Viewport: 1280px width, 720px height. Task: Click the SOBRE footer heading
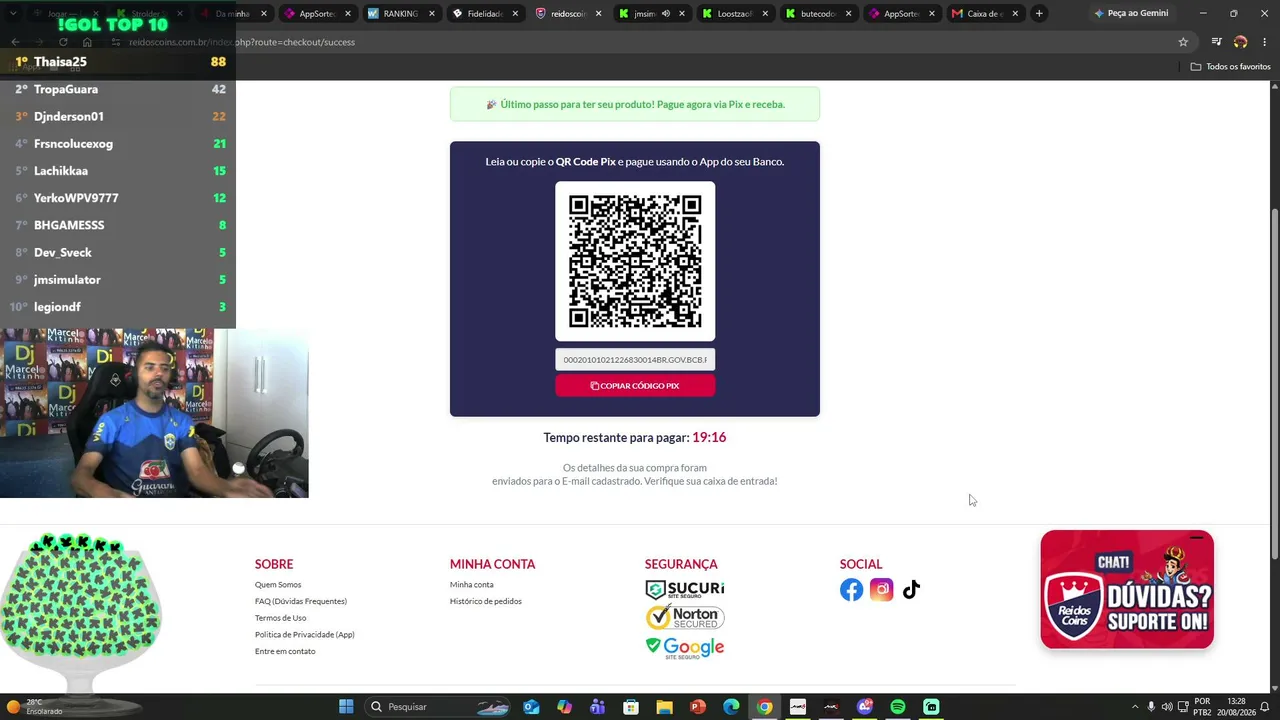click(274, 564)
